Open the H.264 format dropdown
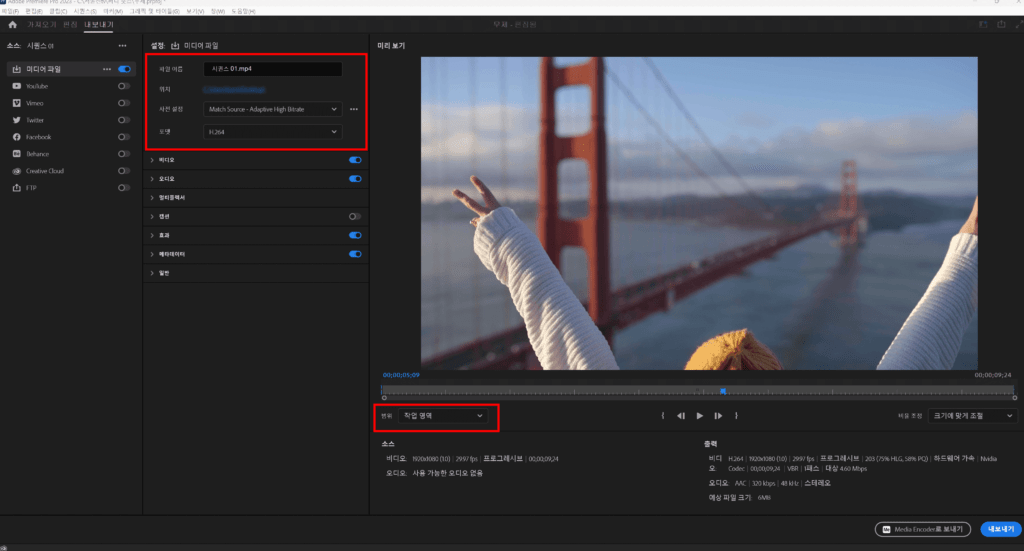This screenshot has height=551, width=1024. [x=272, y=132]
